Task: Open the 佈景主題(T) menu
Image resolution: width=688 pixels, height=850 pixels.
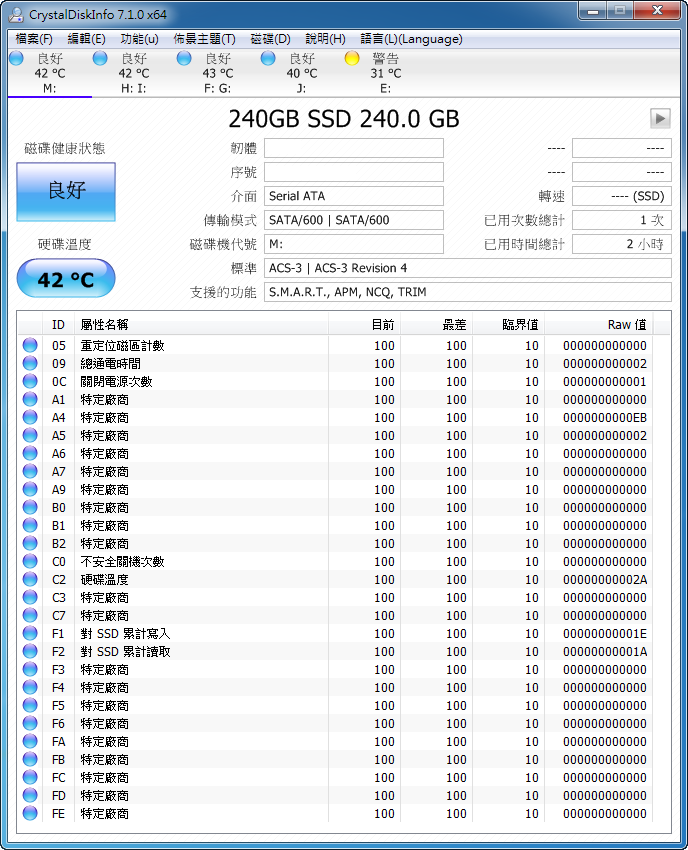Action: (204, 39)
